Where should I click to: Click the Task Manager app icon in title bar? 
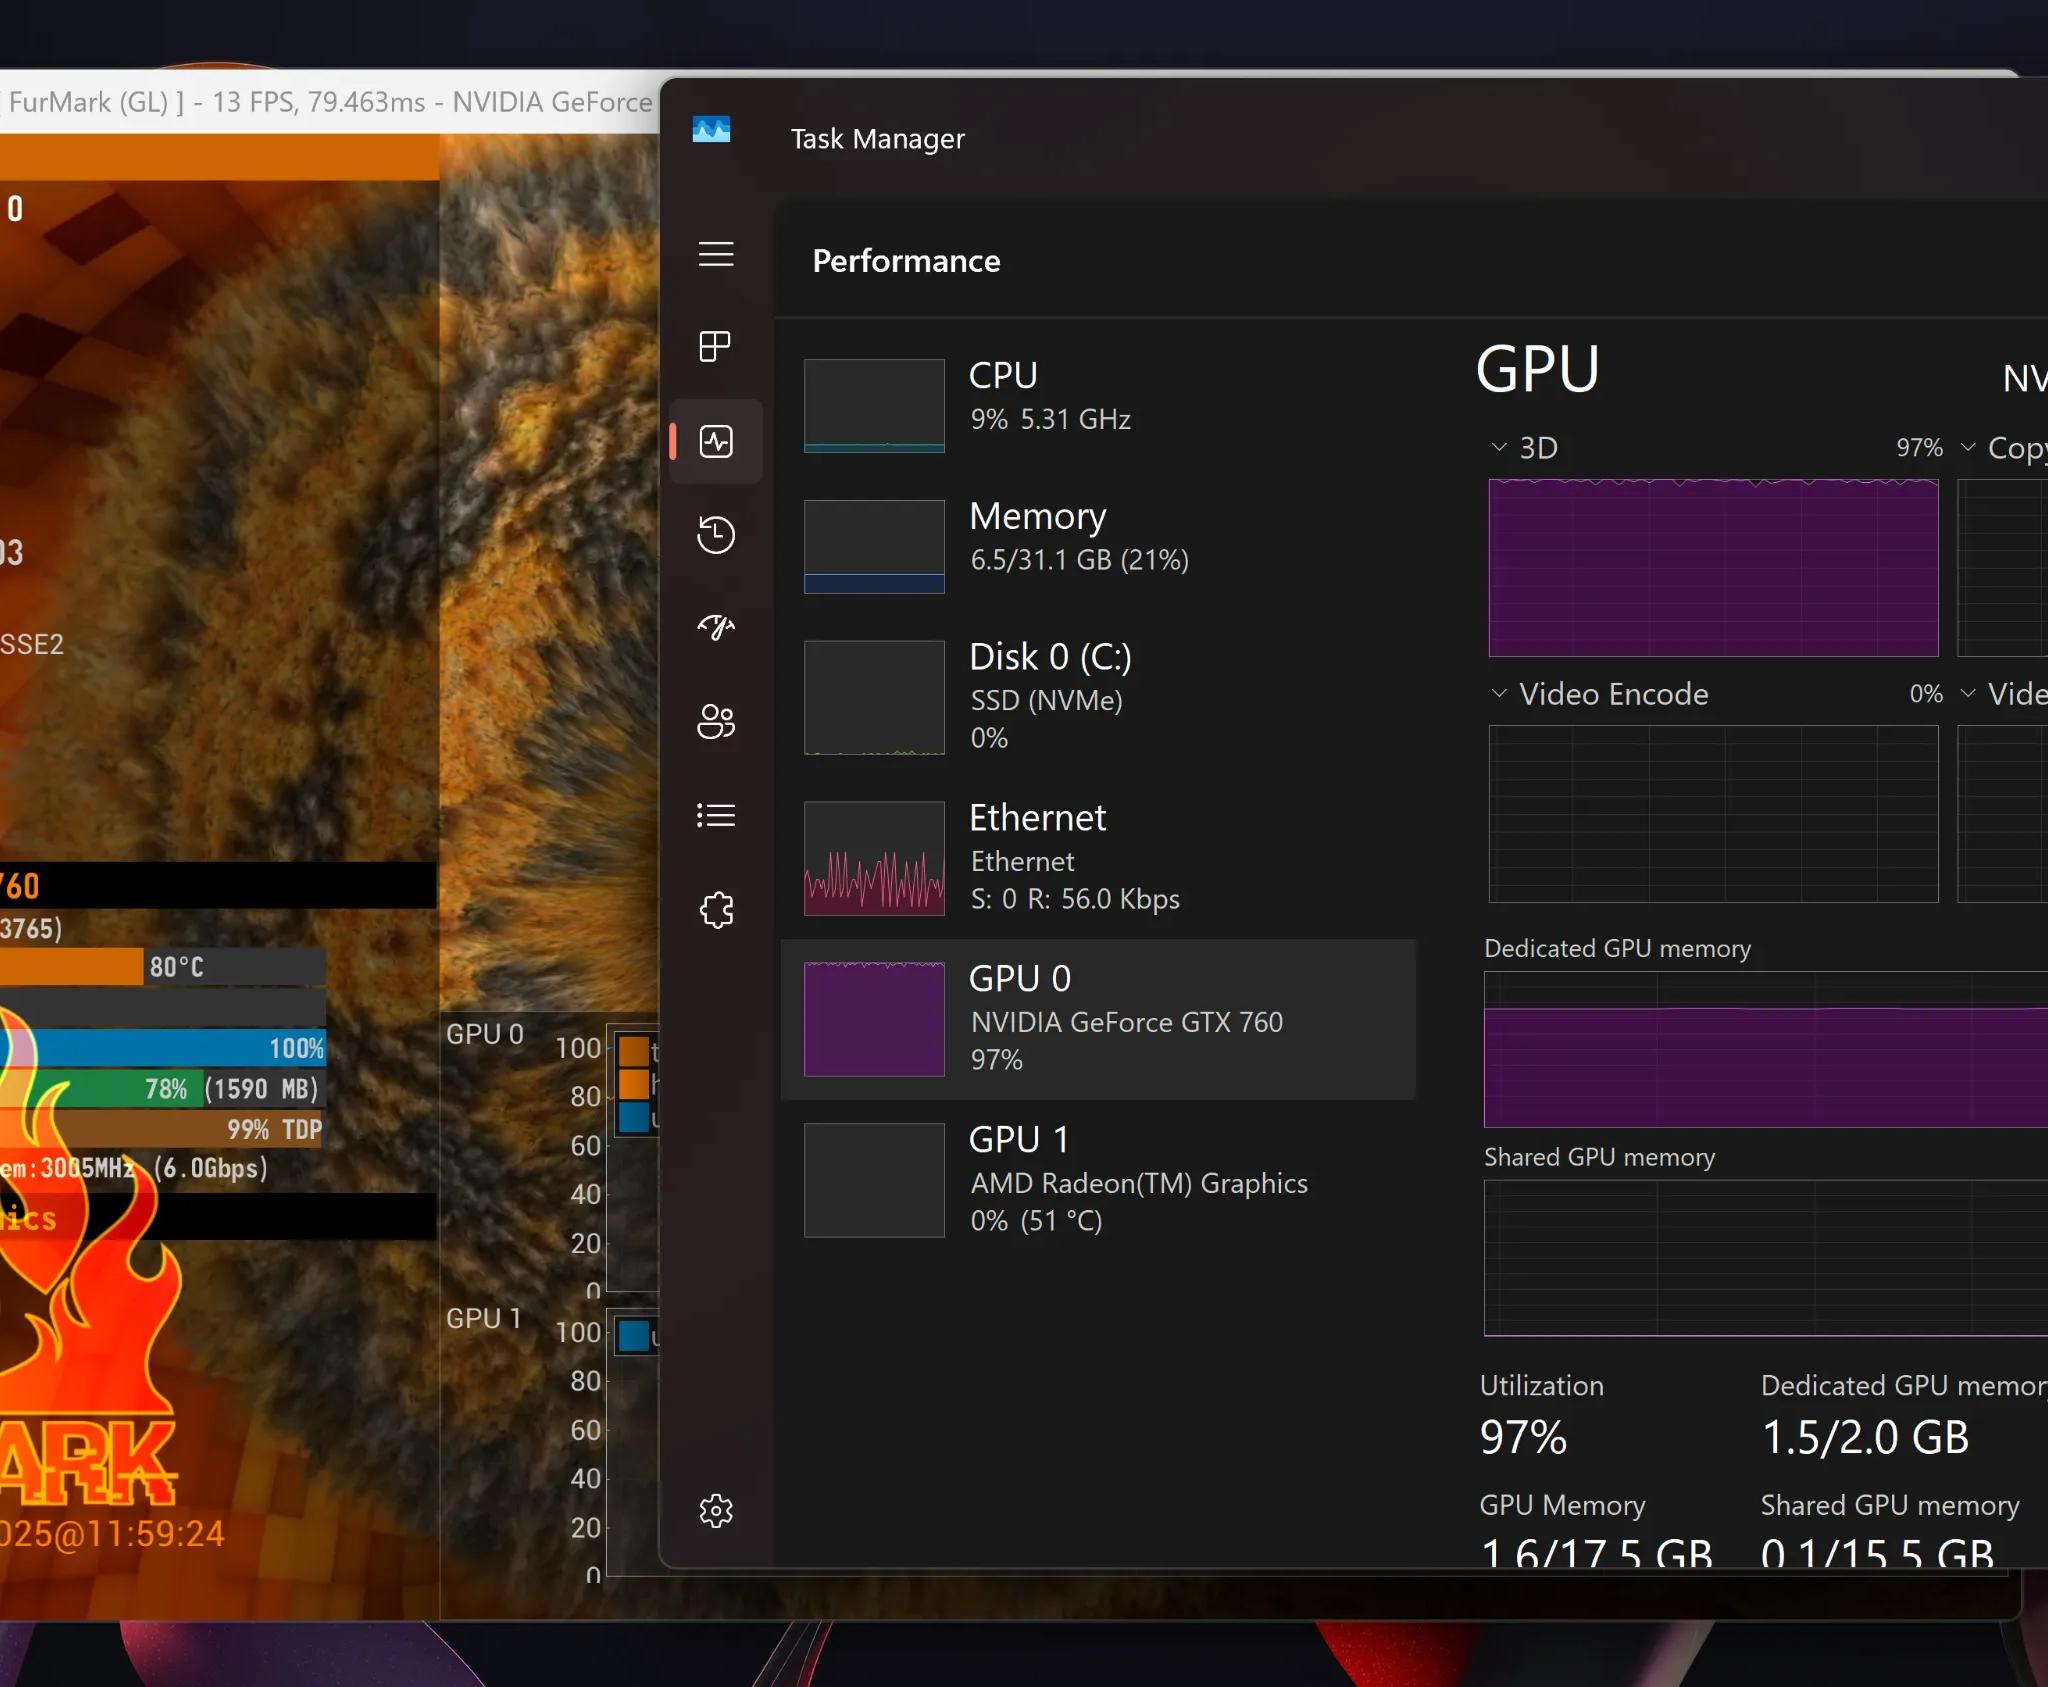tap(711, 130)
